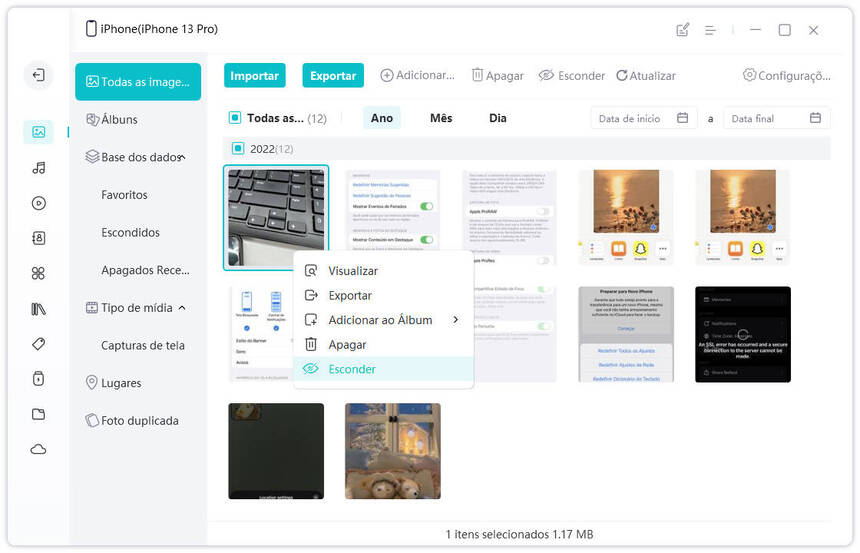Collapse the 'Base dos dados' section
This screenshot has width=860, height=553.
(182, 157)
